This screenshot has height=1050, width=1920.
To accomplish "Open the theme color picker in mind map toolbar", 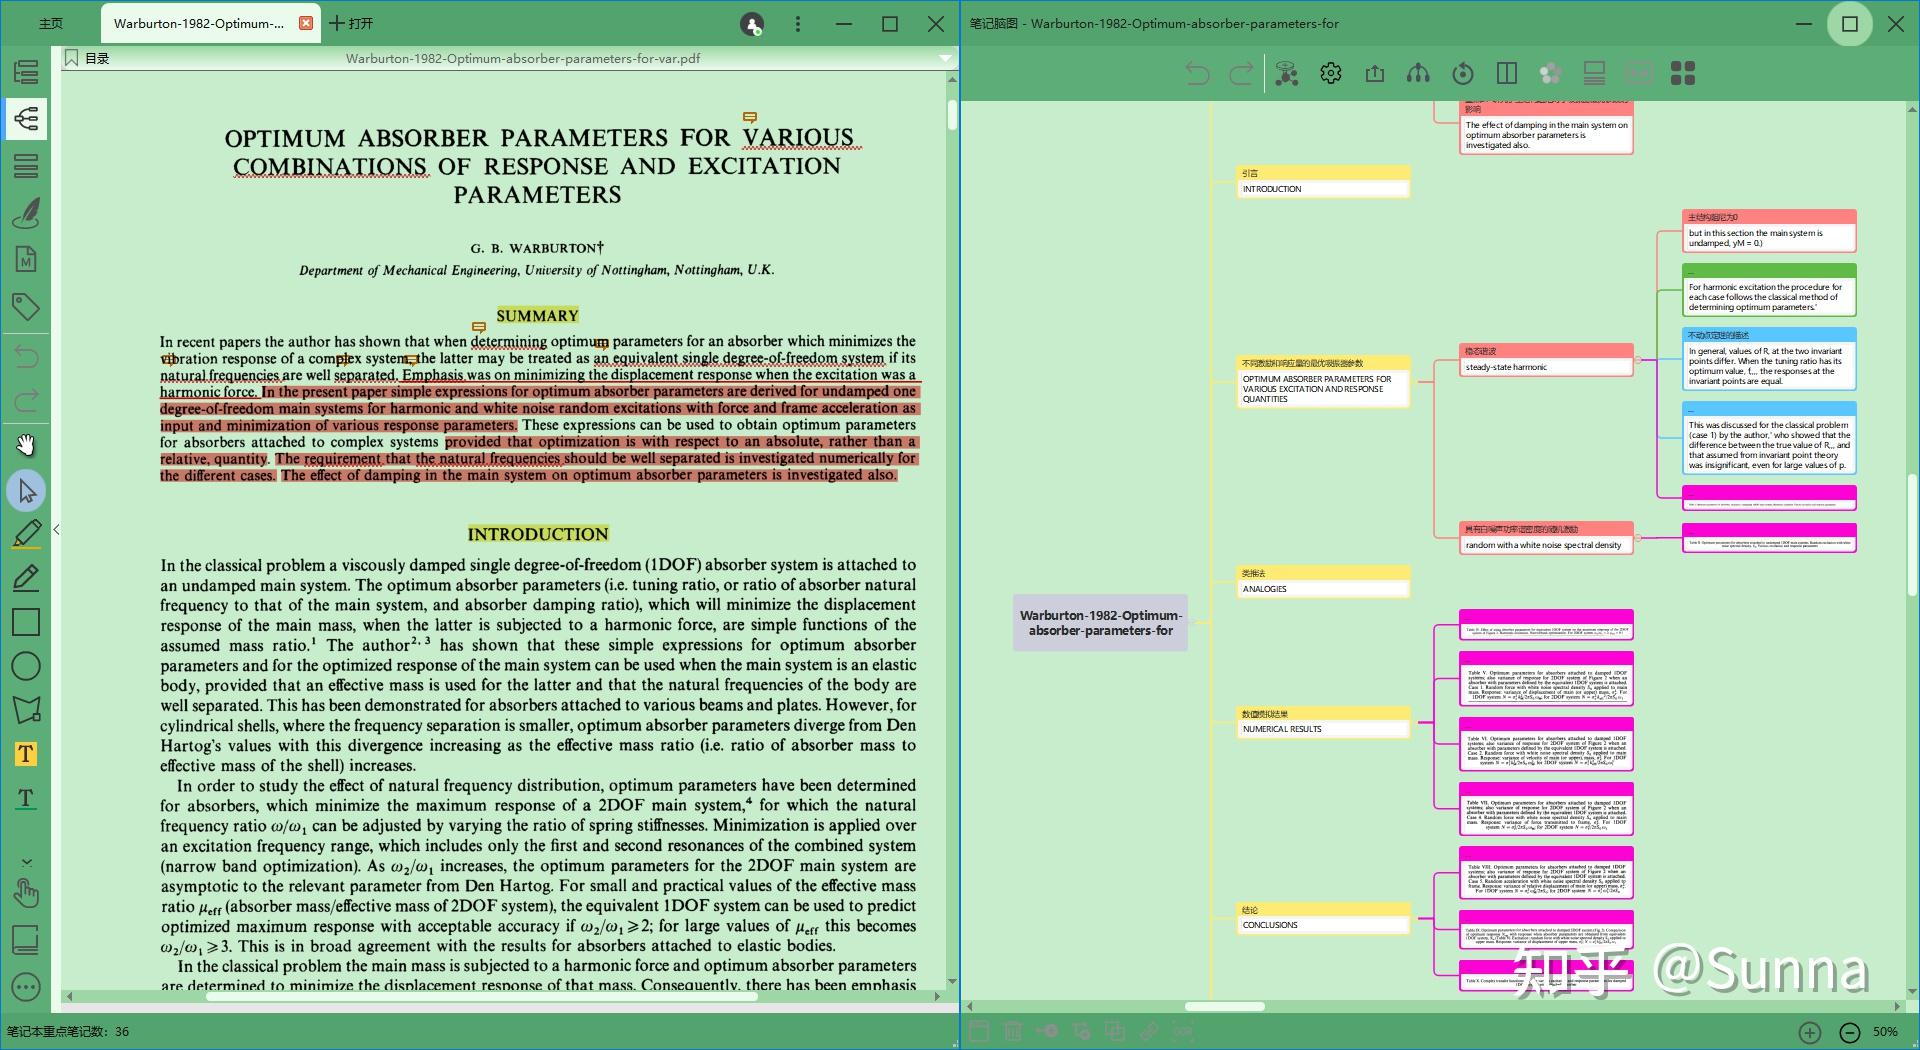I will pyautogui.click(x=1551, y=73).
